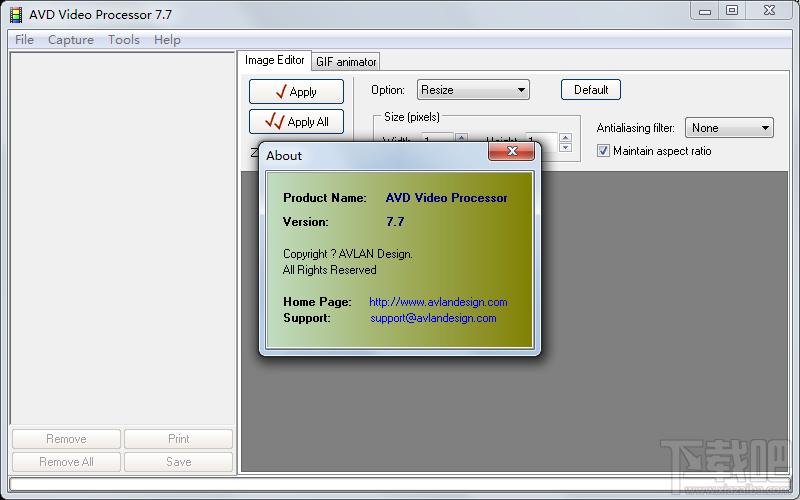Open the Tools menu
This screenshot has width=800, height=500.
click(x=124, y=40)
